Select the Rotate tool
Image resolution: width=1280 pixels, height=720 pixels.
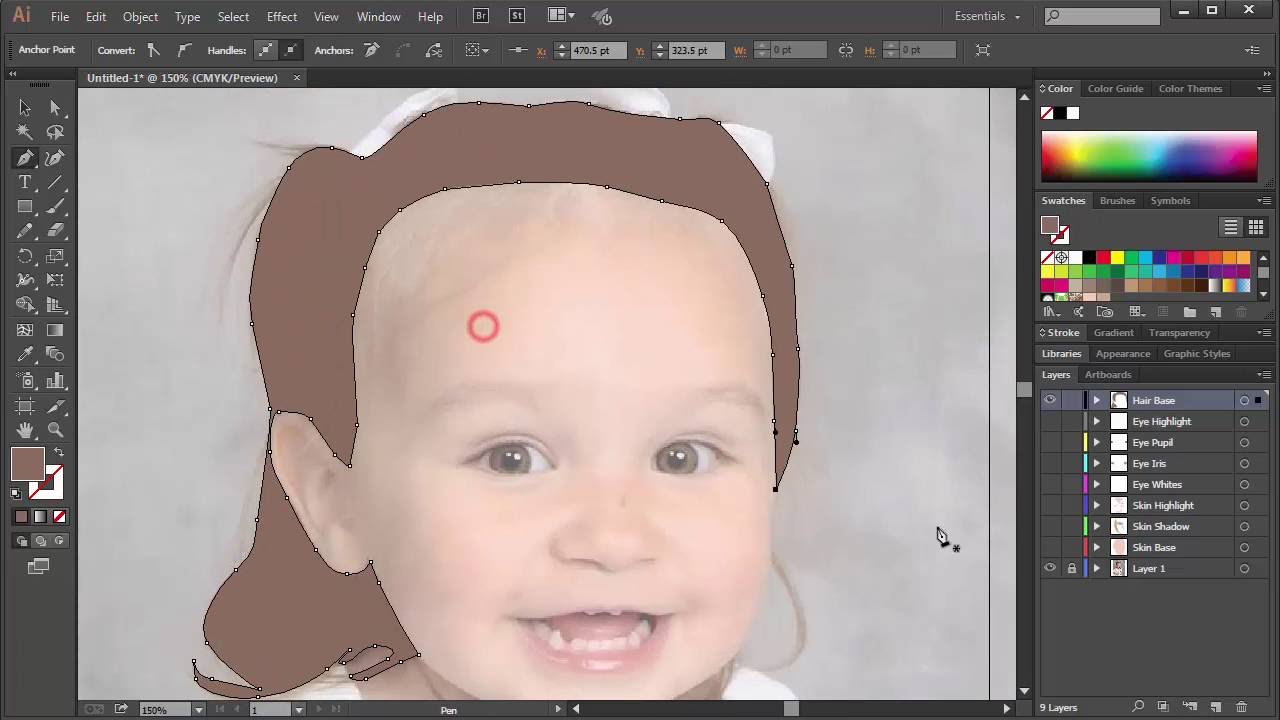pos(25,257)
